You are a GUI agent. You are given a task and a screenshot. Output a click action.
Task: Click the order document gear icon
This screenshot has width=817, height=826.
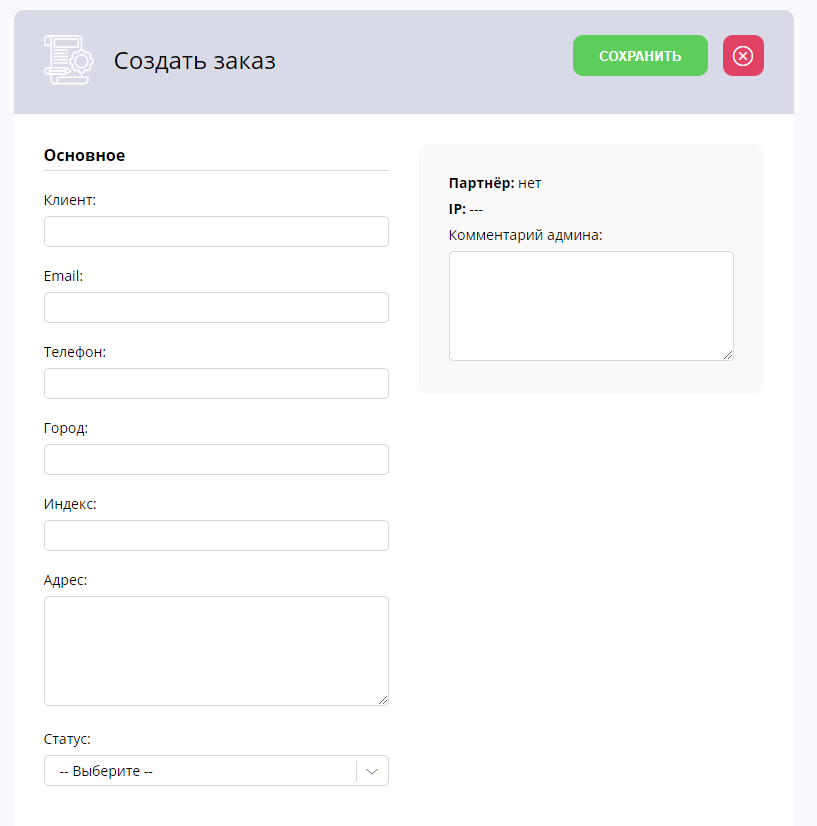click(68, 60)
